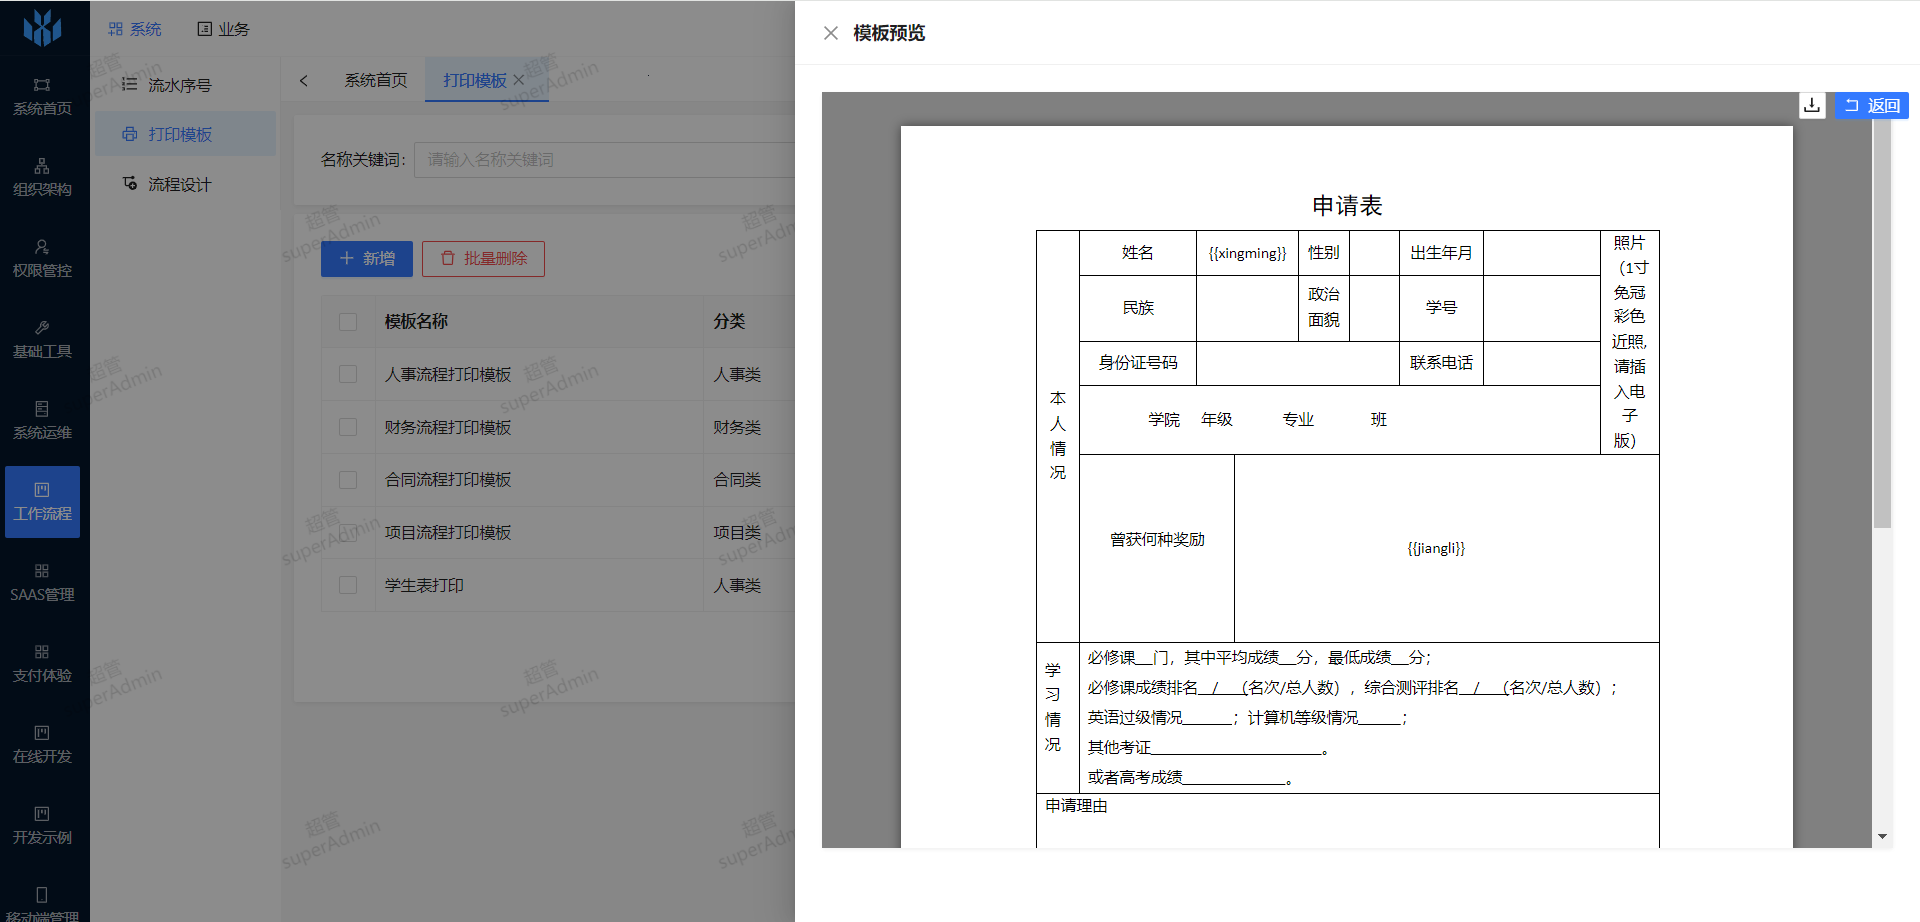Toggle the select-all header checkbox
Image resolution: width=1920 pixels, height=922 pixels.
pyautogui.click(x=348, y=322)
